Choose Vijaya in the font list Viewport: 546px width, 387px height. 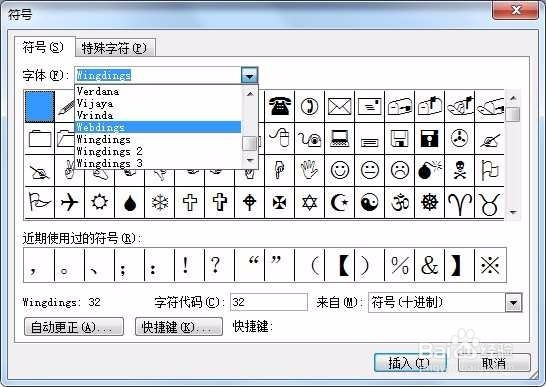click(x=158, y=103)
